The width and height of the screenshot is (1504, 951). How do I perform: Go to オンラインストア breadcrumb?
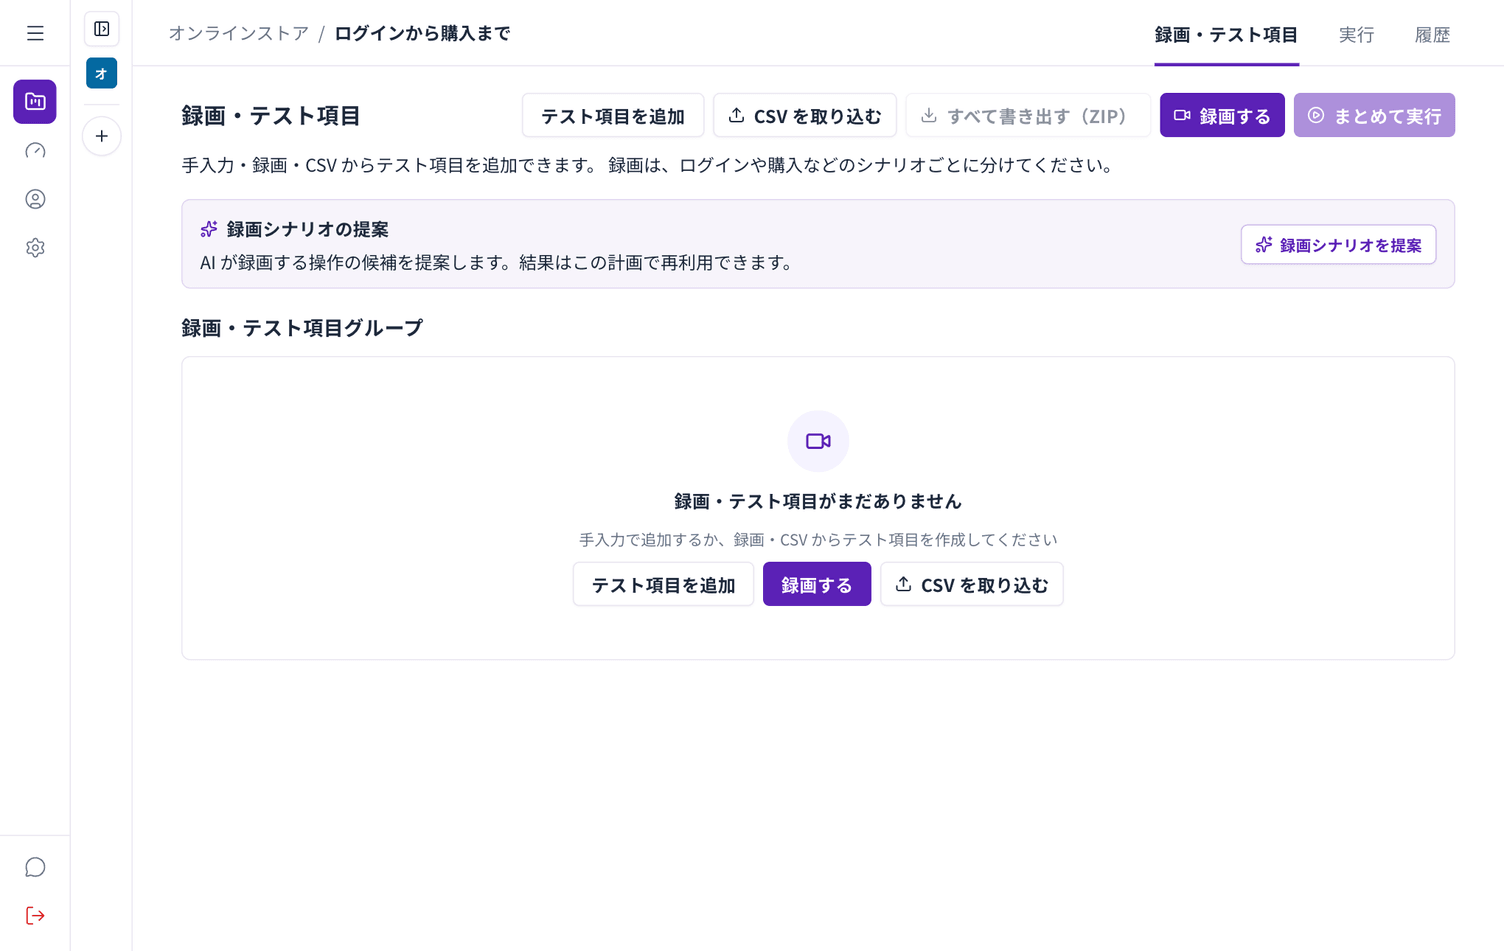[238, 33]
